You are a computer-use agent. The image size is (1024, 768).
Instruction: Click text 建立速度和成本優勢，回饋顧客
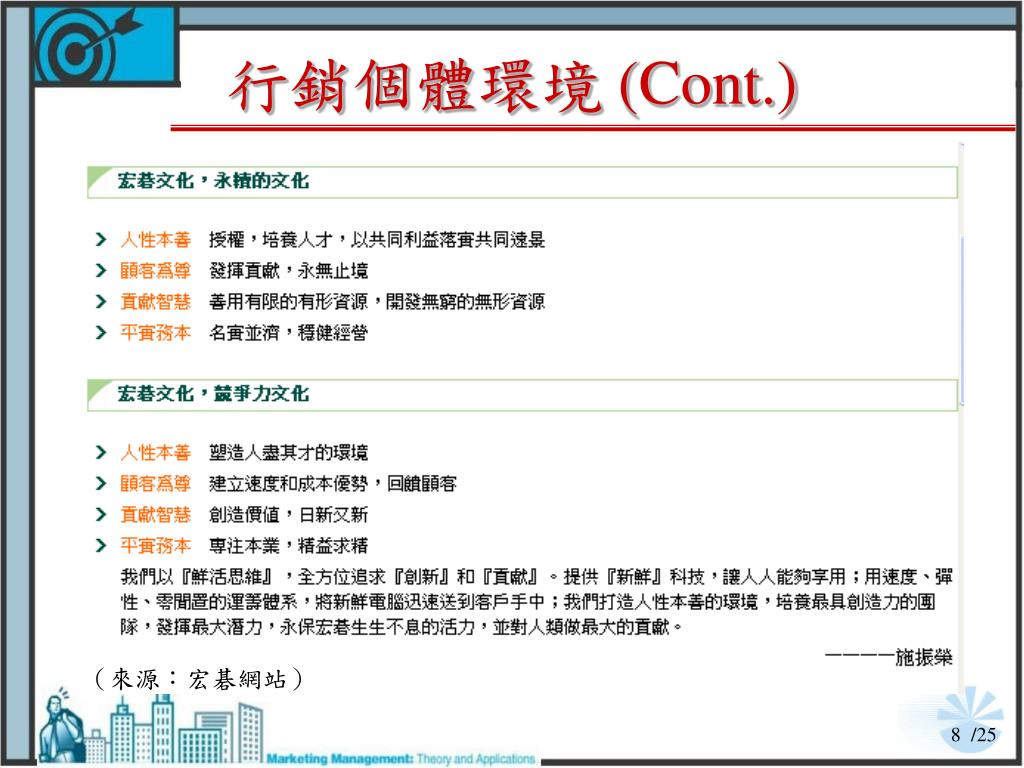[x=333, y=483]
